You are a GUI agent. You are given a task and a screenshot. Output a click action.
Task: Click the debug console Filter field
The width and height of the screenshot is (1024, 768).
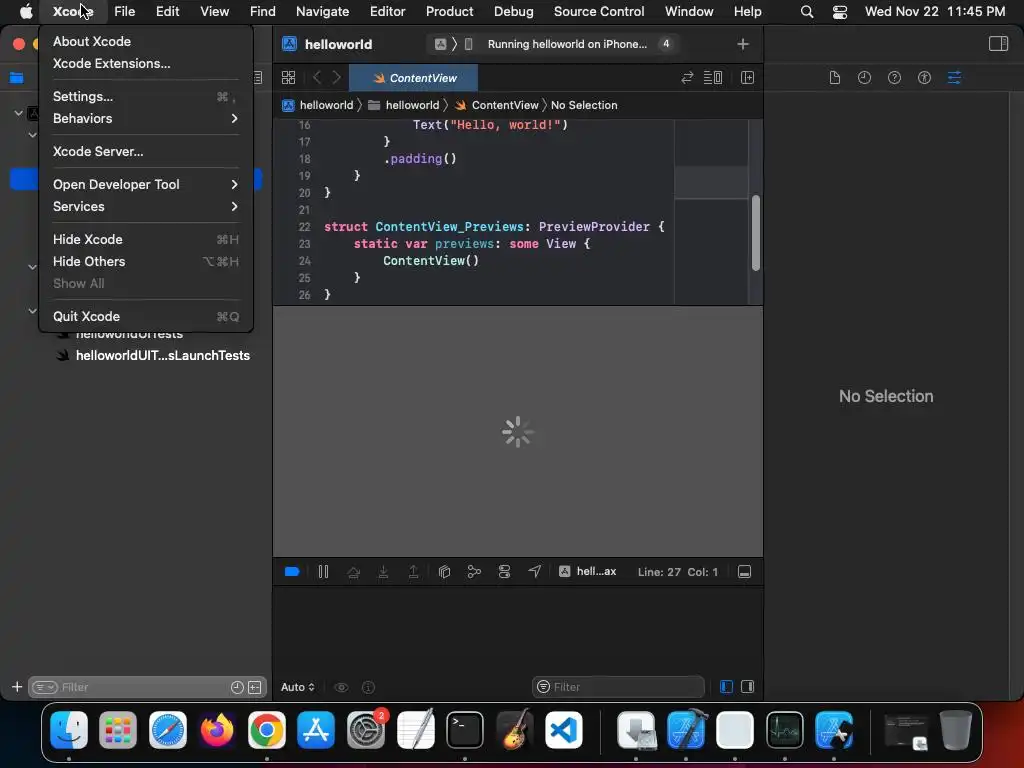point(618,687)
